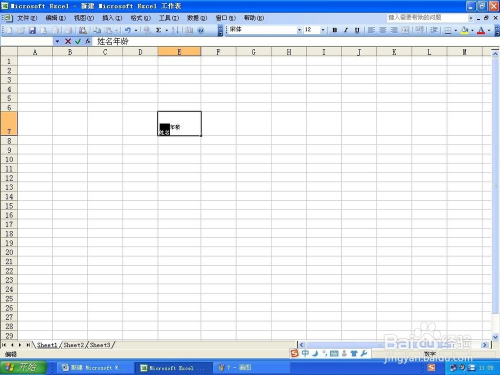Click in the formula bar text
The image size is (500, 375).
coord(113,41)
